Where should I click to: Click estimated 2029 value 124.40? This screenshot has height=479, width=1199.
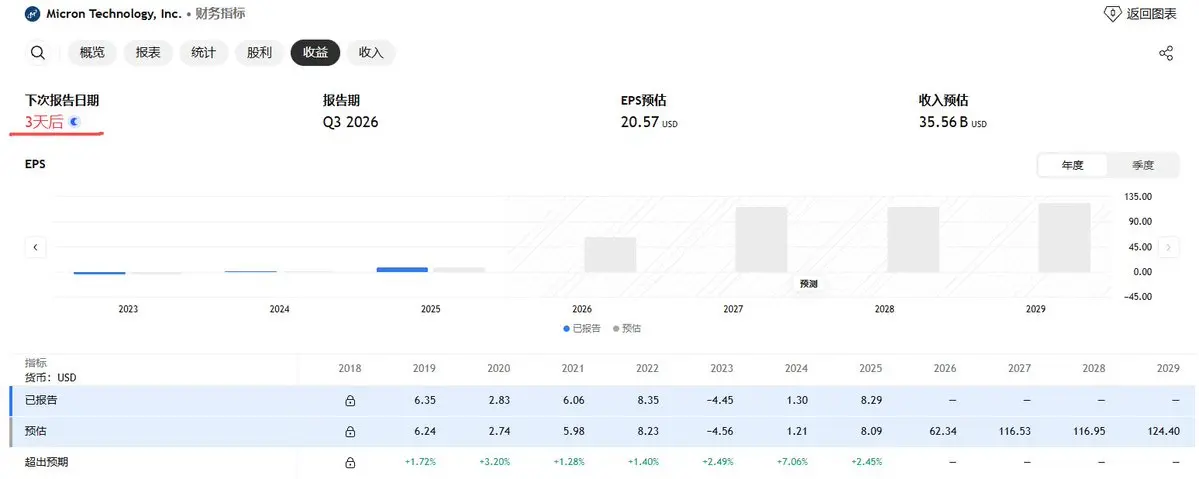tap(1163, 432)
